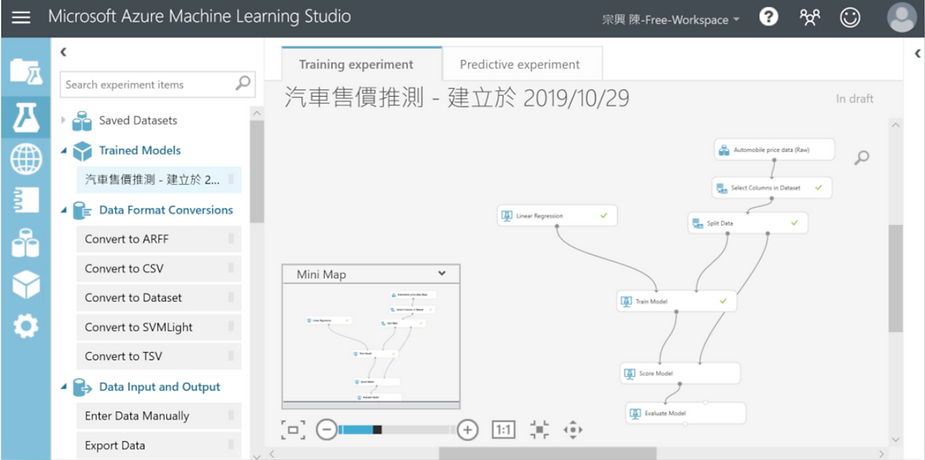The height and width of the screenshot is (460, 925).
Task: Select Convert to SVMLight item
Action: click(159, 327)
